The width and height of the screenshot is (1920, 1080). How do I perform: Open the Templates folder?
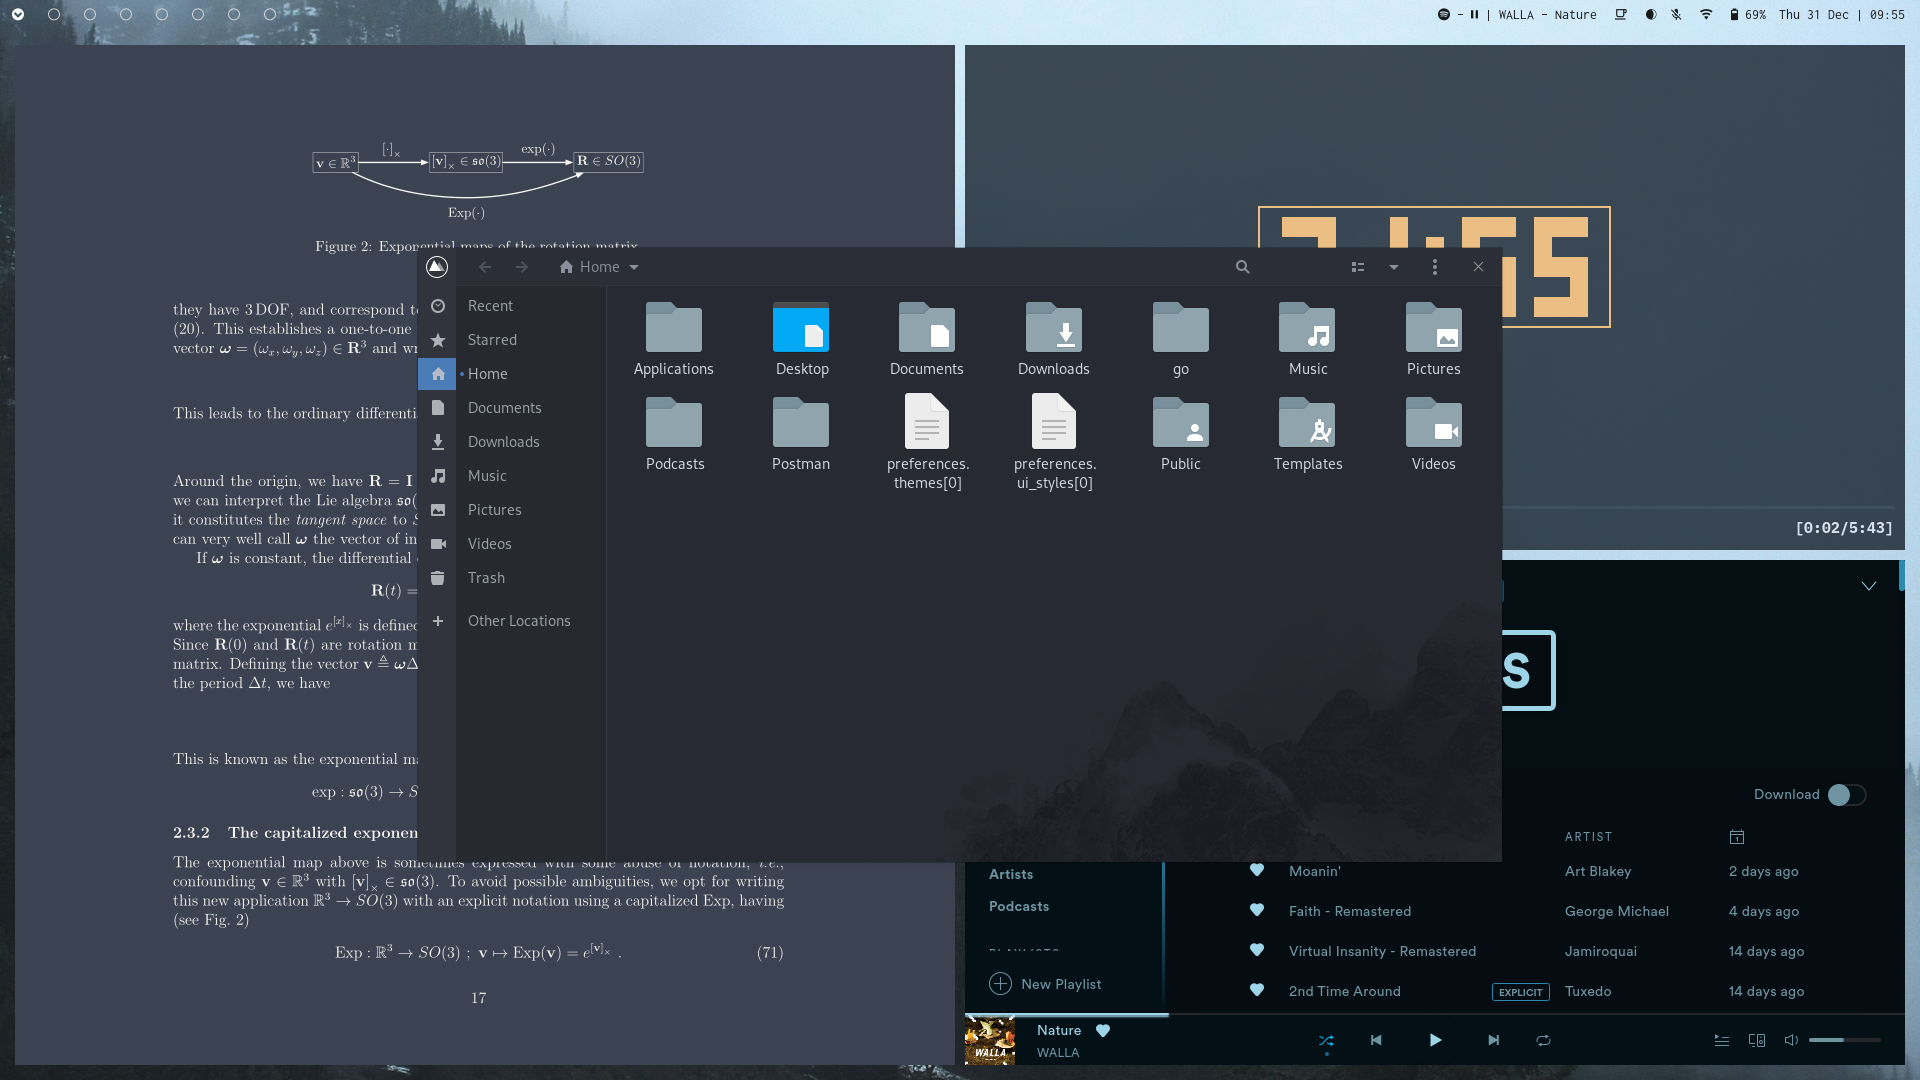click(x=1307, y=434)
